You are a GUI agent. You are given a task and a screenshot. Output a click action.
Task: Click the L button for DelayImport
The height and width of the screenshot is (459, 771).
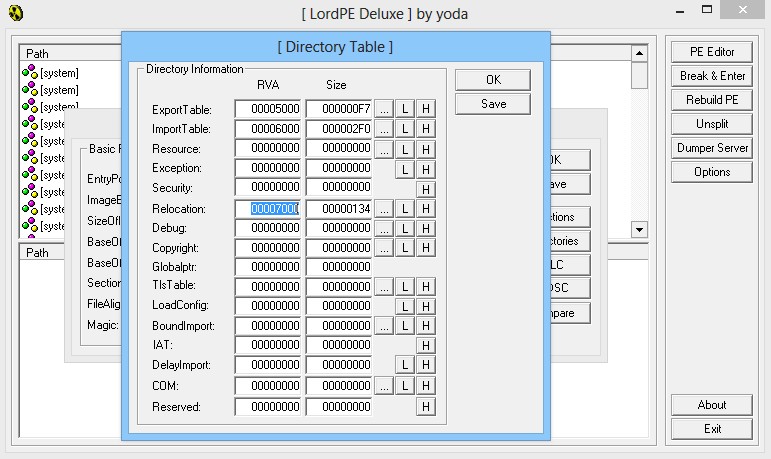[x=405, y=365]
